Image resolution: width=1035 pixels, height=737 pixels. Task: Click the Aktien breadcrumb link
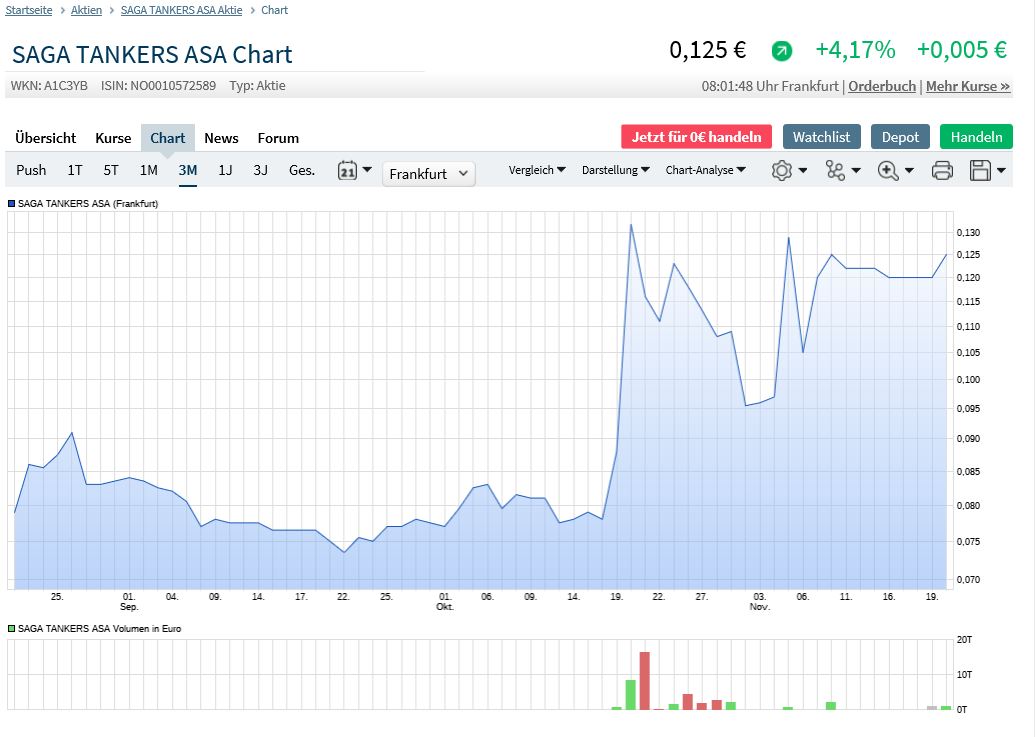click(x=86, y=10)
